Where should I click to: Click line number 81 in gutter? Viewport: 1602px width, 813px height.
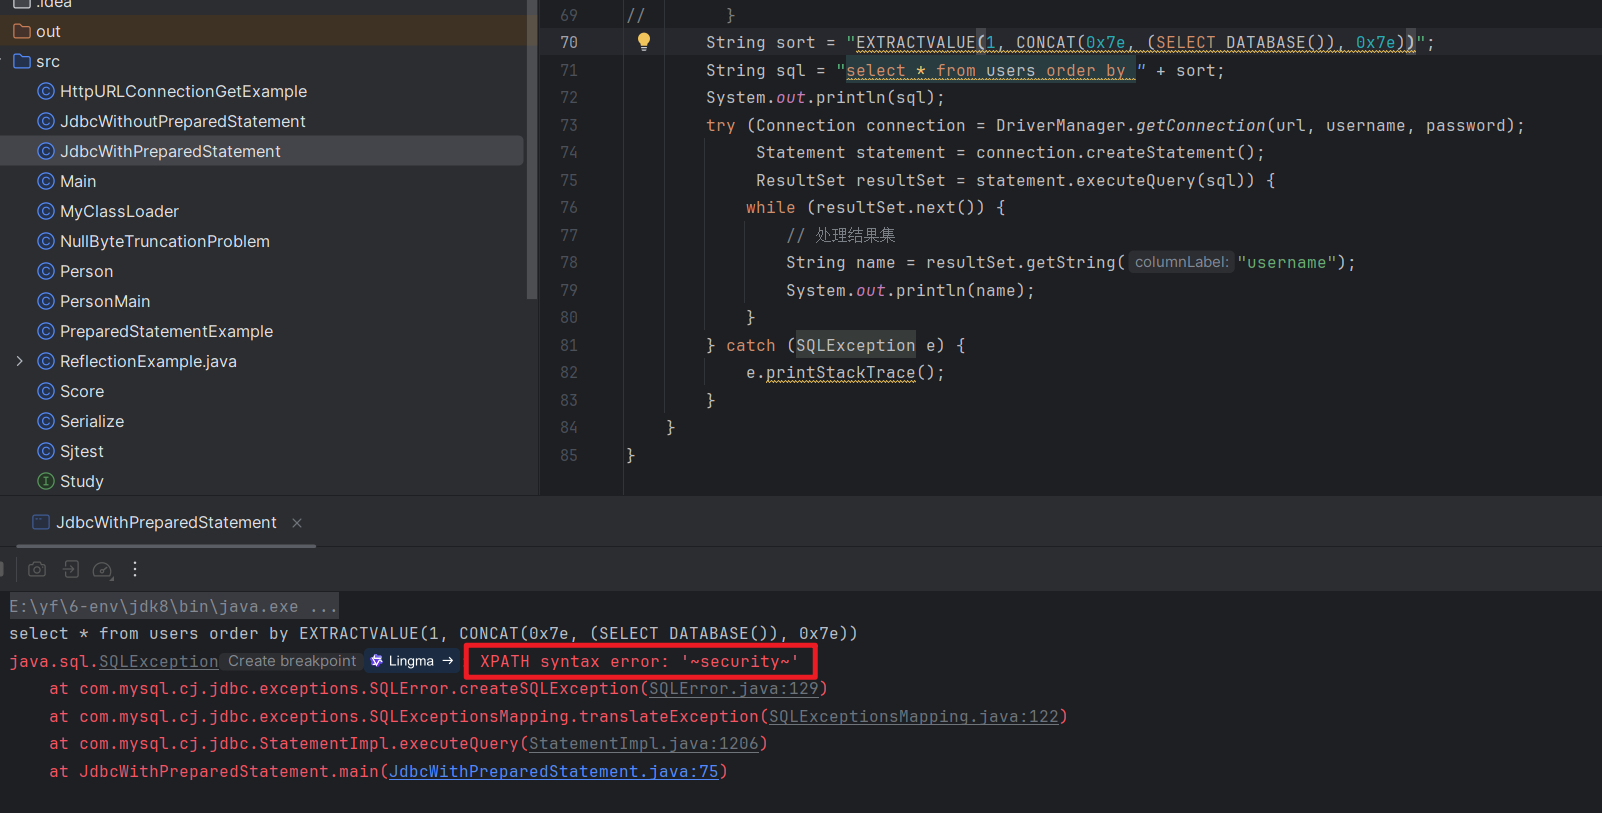click(x=569, y=345)
